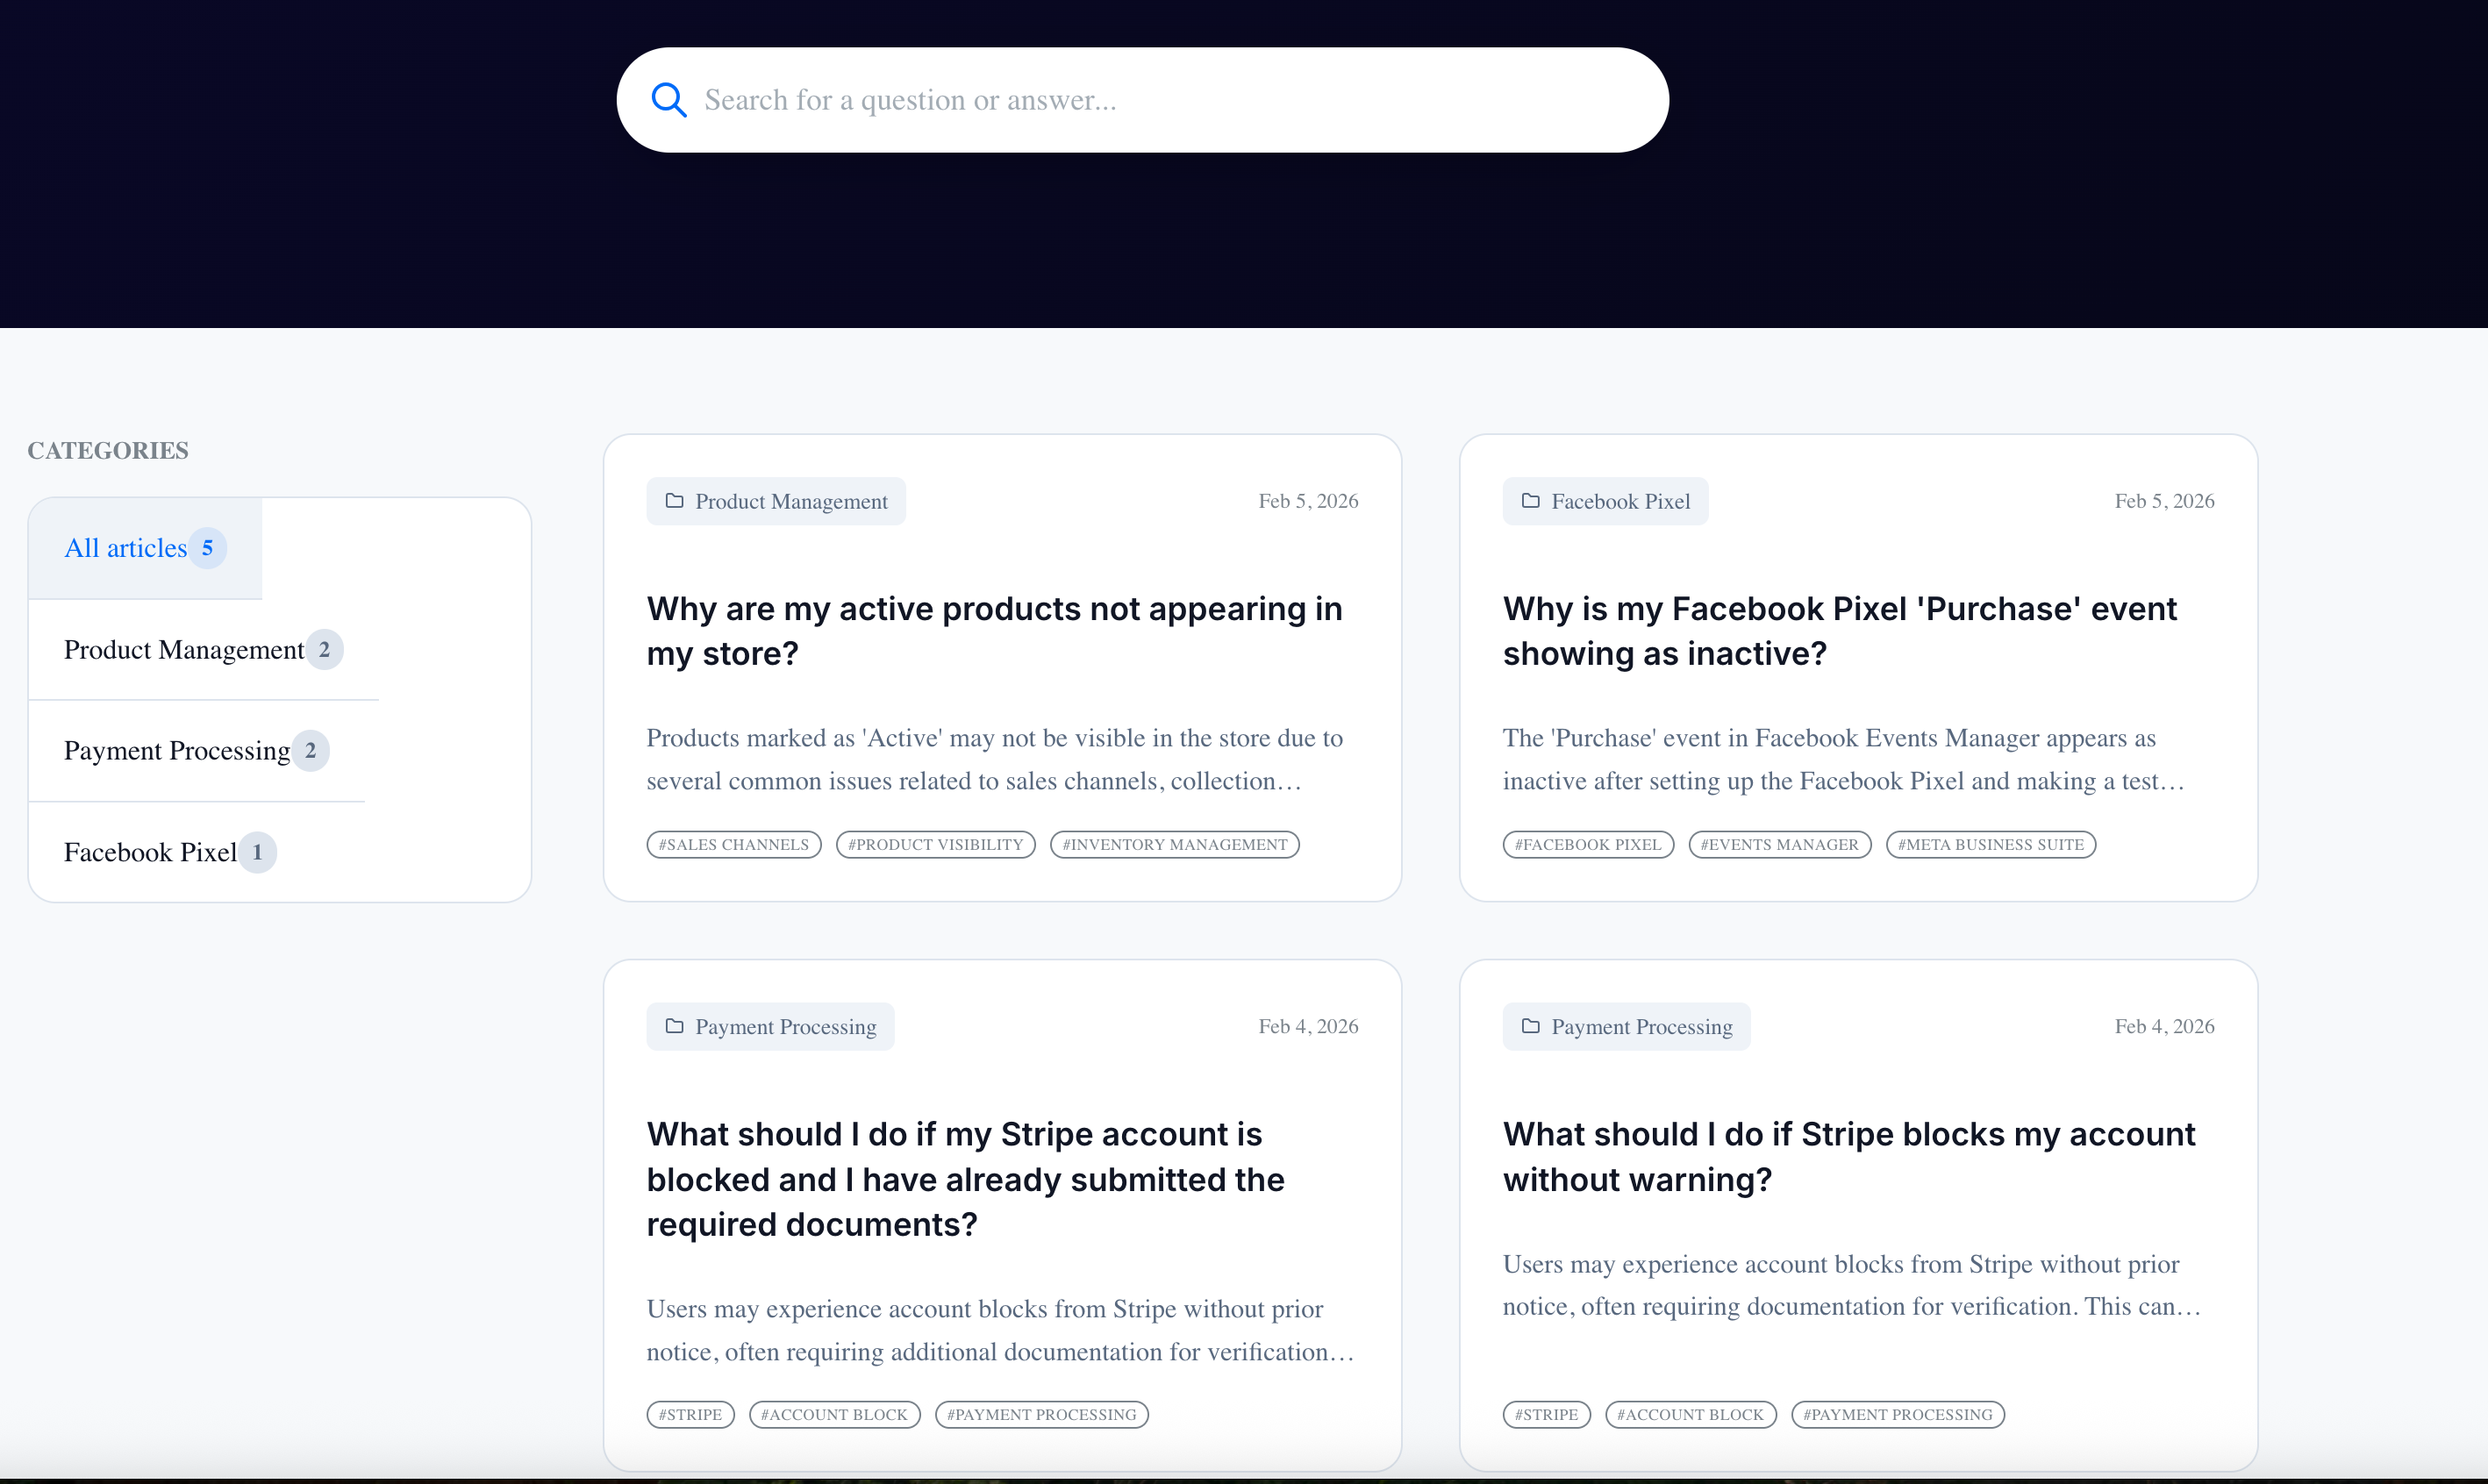Click folder icon on Product Management card badge

[675, 501]
